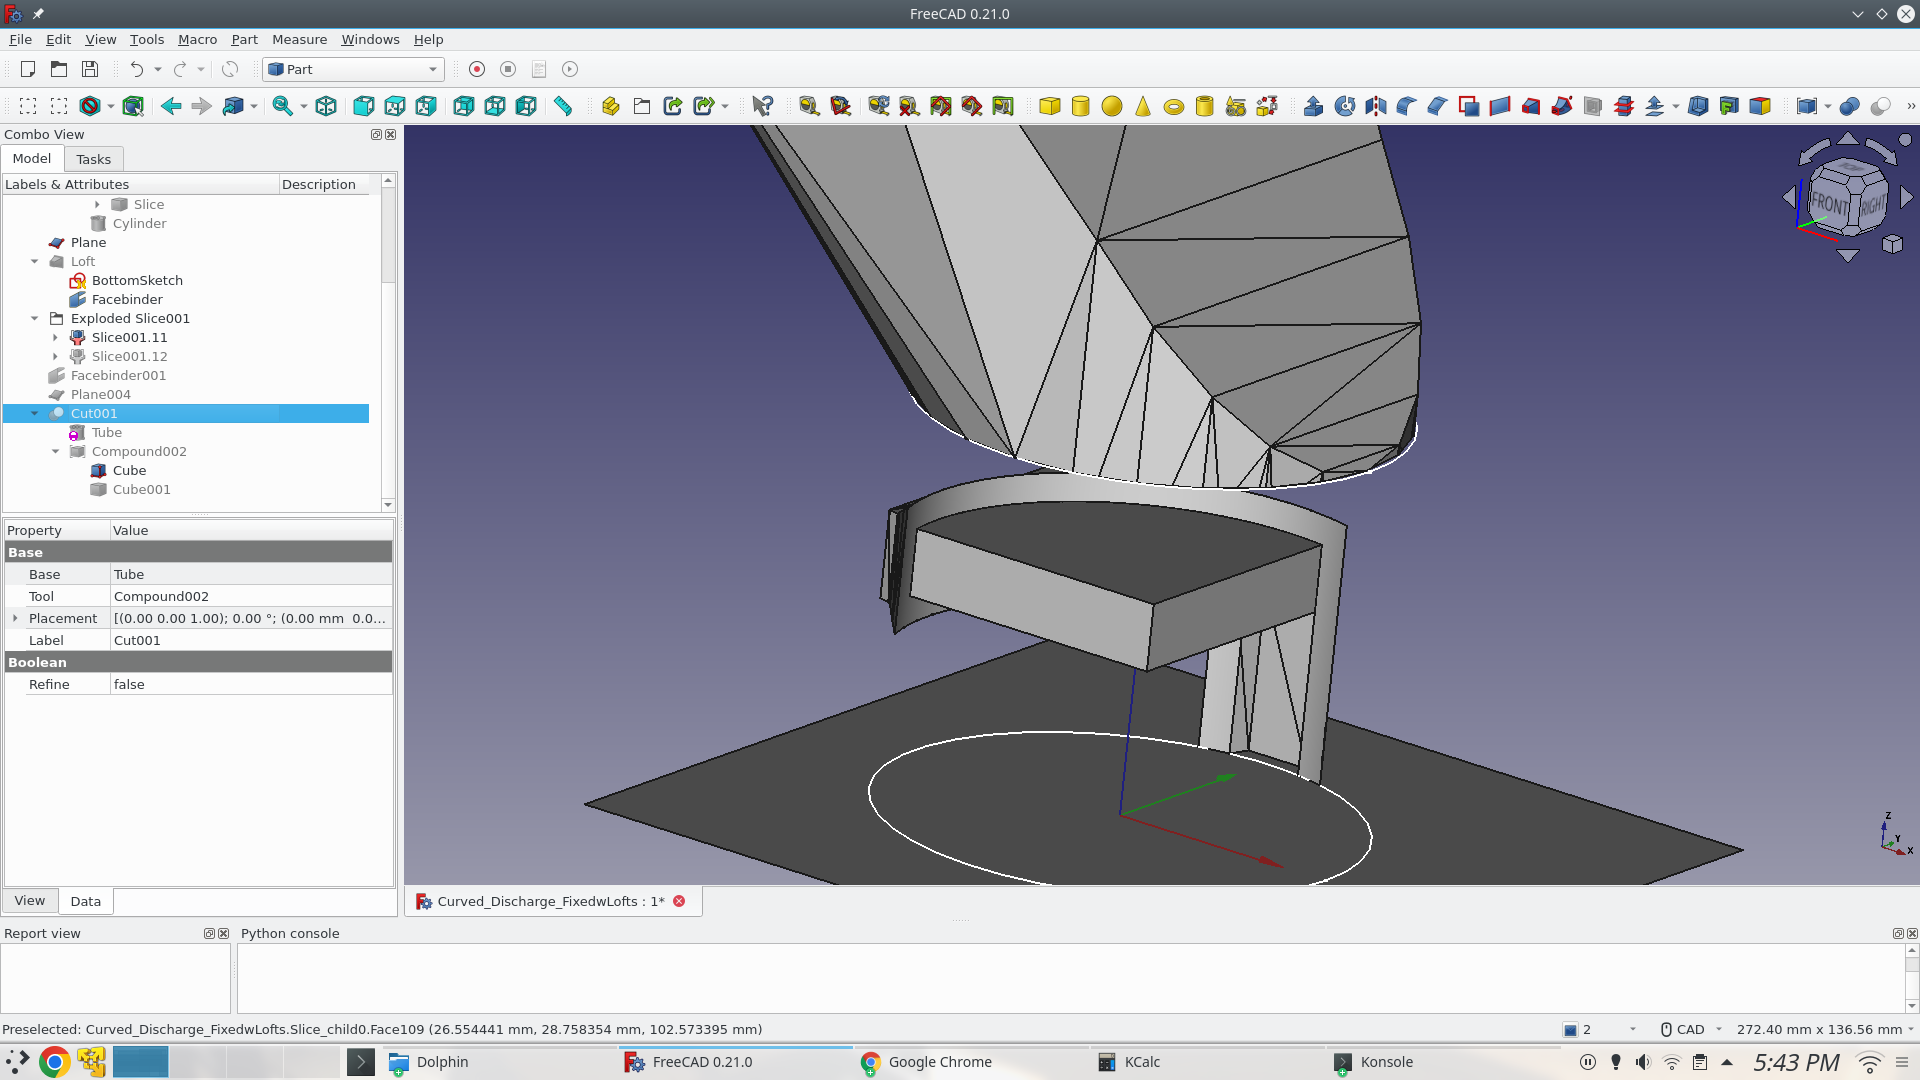Create a Torus primitive from the toolbar
Image resolution: width=1920 pixels, height=1080 pixels.
point(1174,106)
